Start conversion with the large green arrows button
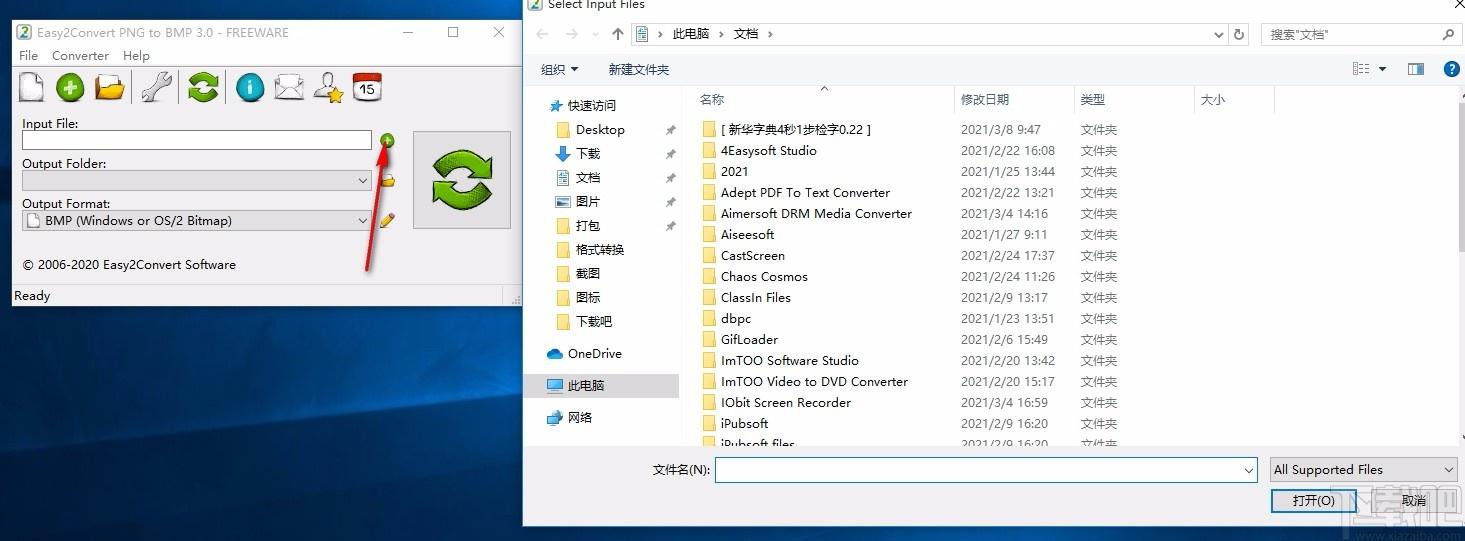1465x541 pixels. tap(462, 180)
